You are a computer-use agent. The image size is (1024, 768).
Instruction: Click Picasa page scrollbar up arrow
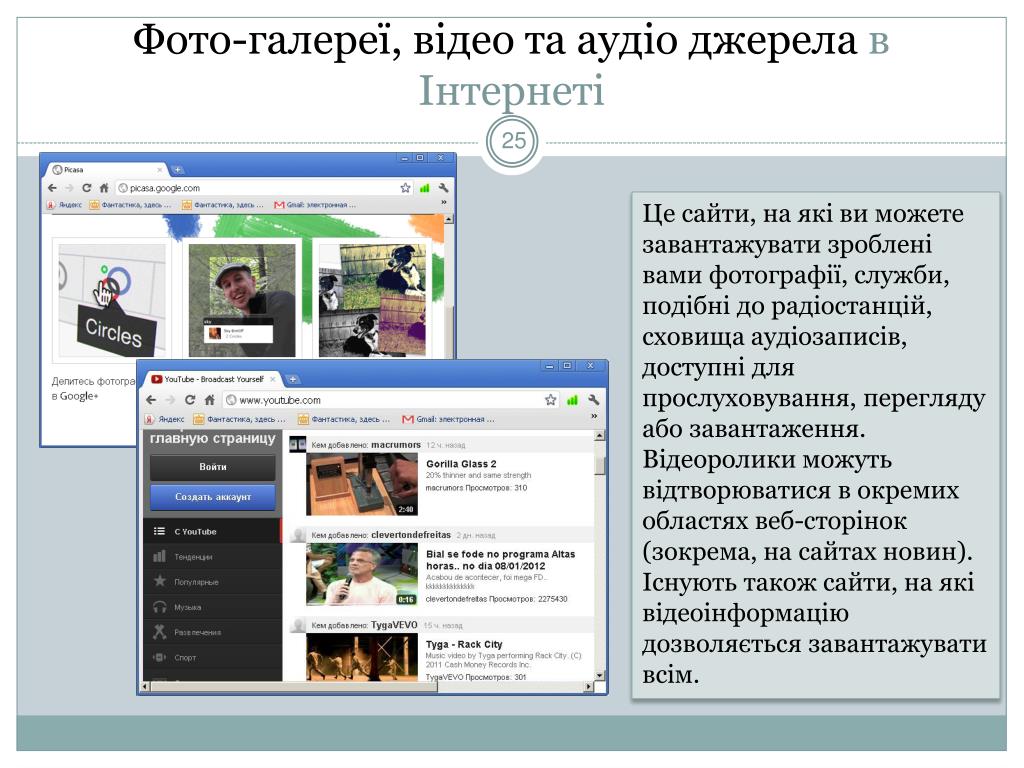click(x=449, y=219)
